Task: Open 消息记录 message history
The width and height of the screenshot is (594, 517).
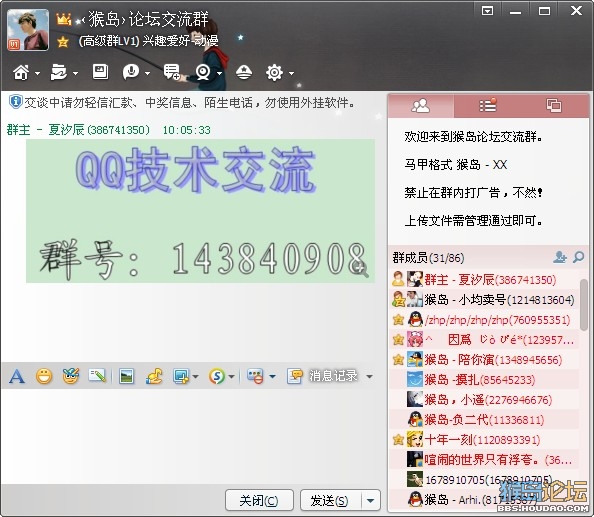Action: click(x=323, y=376)
